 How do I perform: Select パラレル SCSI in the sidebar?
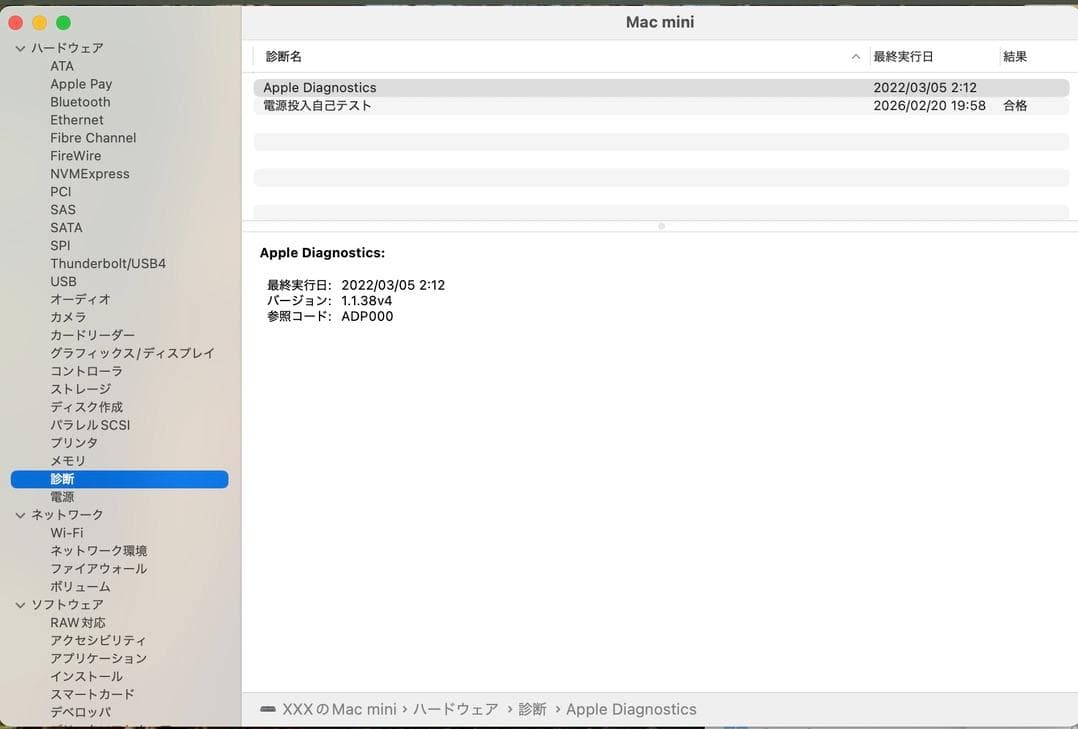pos(90,425)
